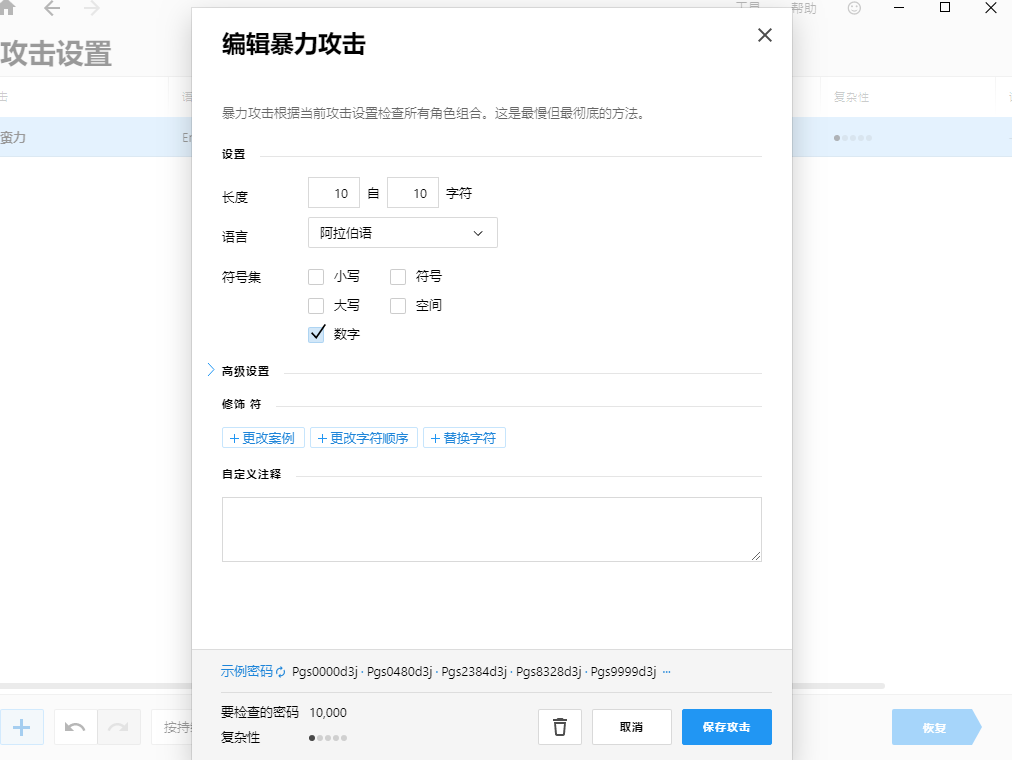Expand the 高级设置 section
1012x760 pixels.
[x=211, y=370]
